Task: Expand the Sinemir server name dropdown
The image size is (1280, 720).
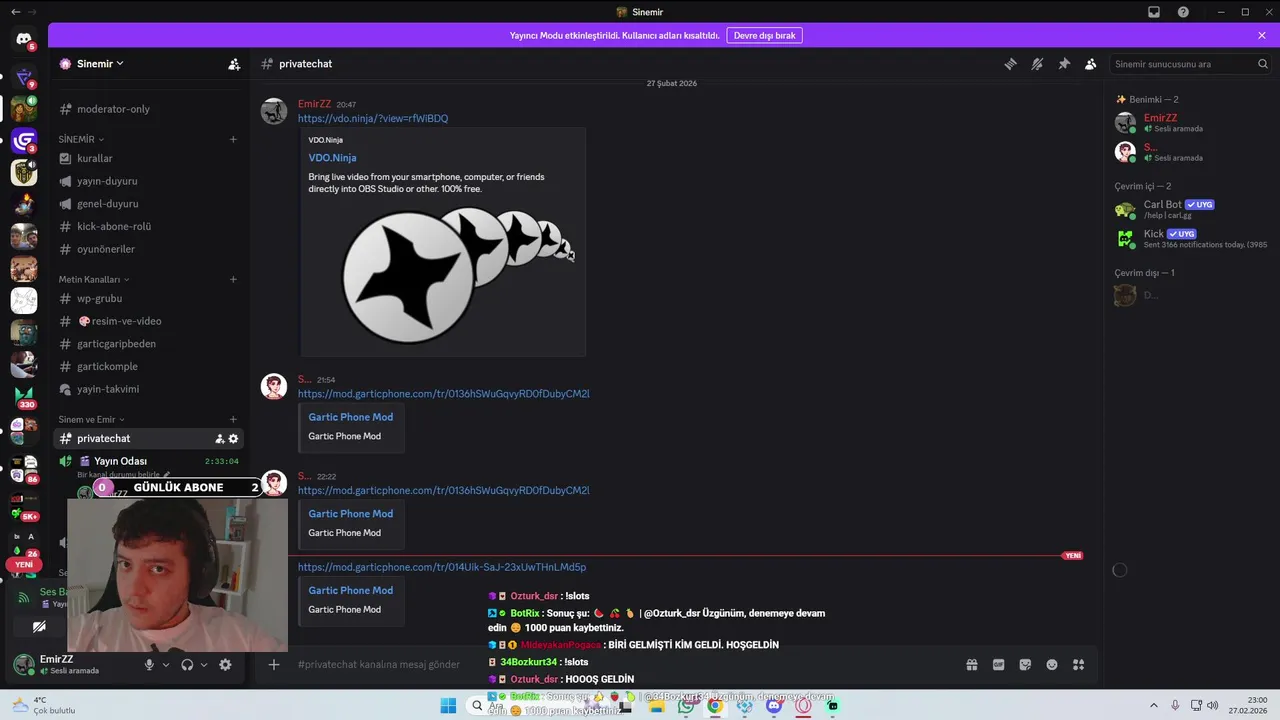Action: click(x=100, y=64)
